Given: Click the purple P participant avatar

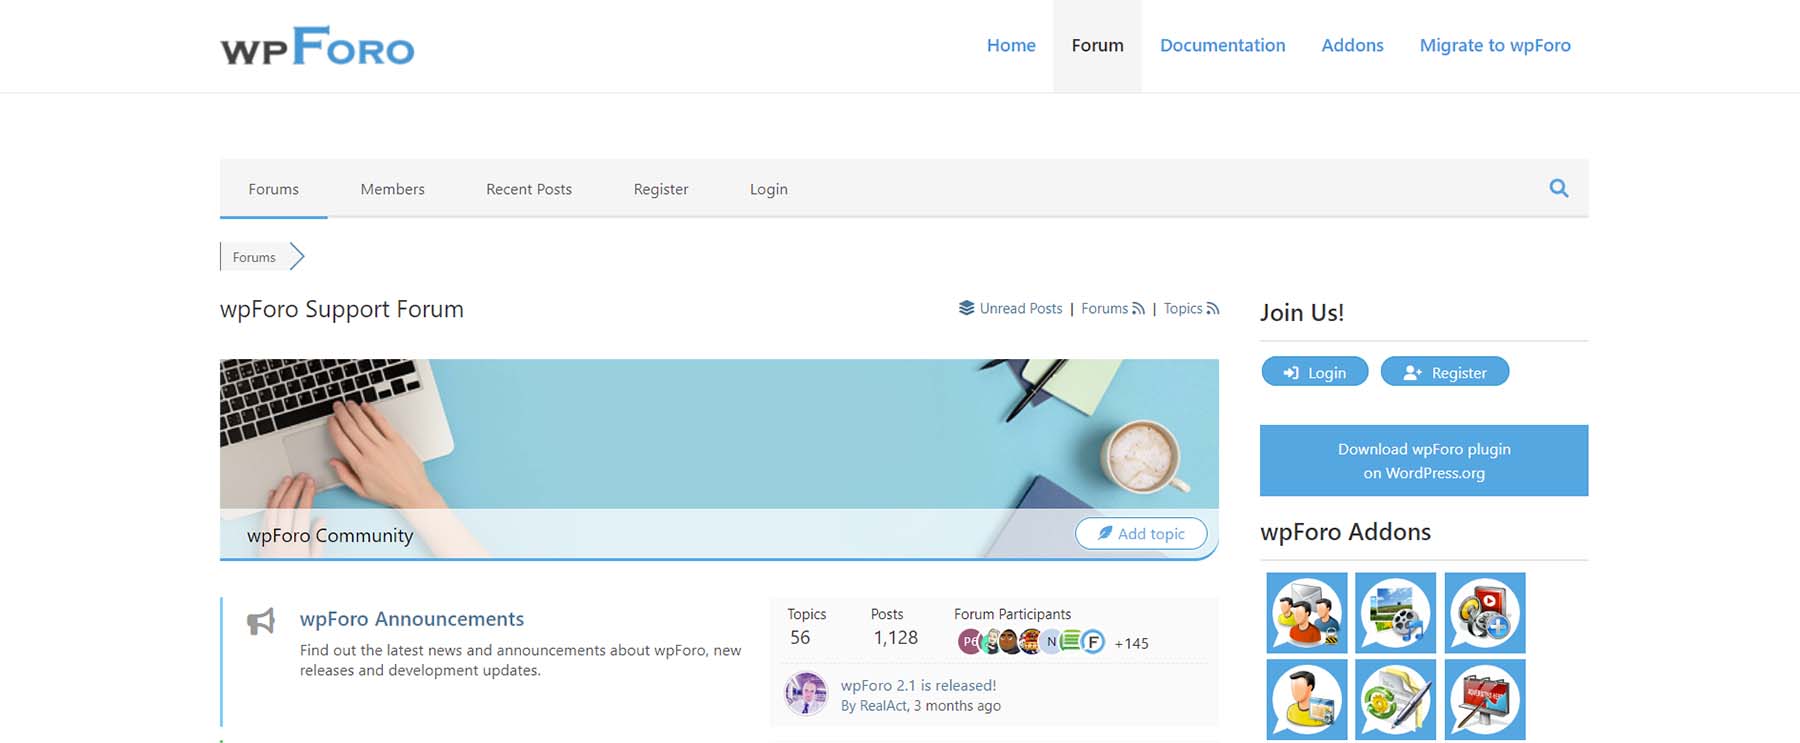Looking at the screenshot, I should pos(969,642).
